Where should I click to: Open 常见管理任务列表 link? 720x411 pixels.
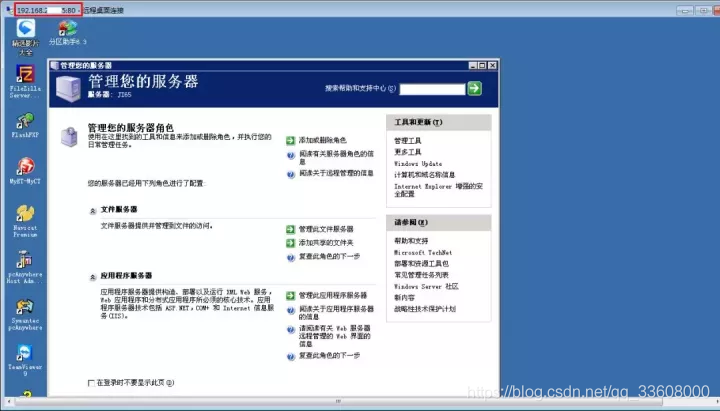(x=421, y=275)
